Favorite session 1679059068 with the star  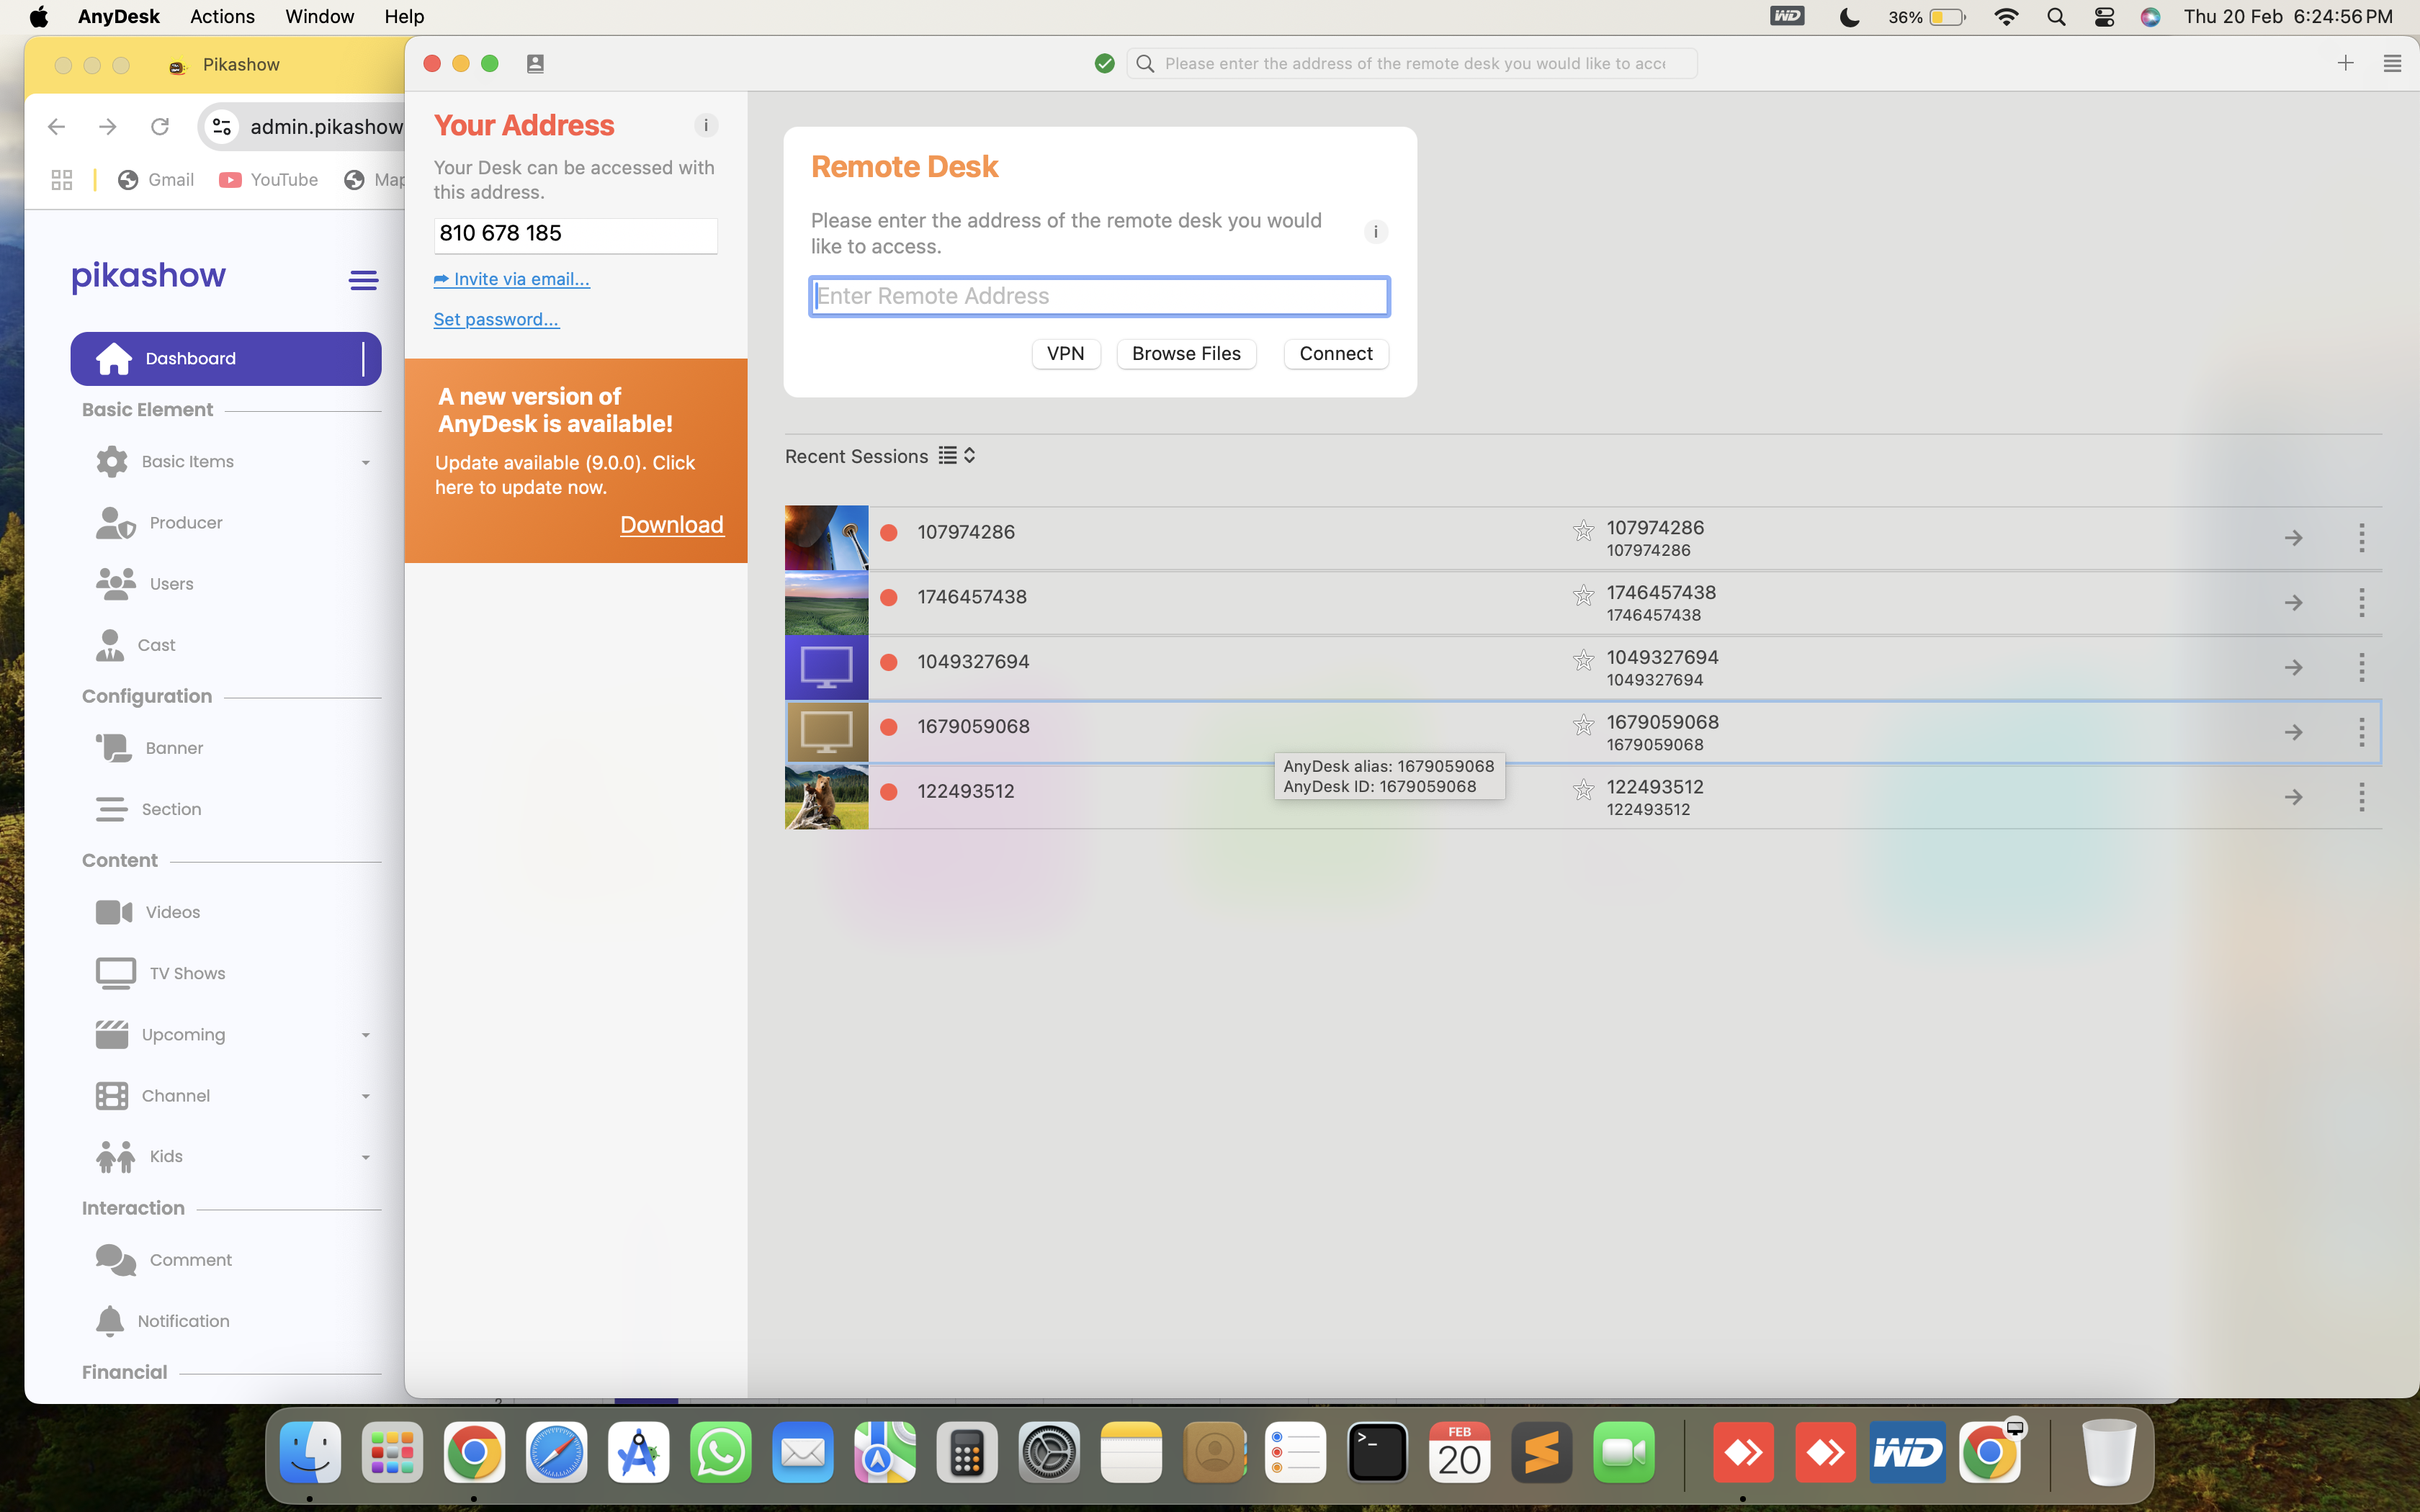pos(1583,725)
